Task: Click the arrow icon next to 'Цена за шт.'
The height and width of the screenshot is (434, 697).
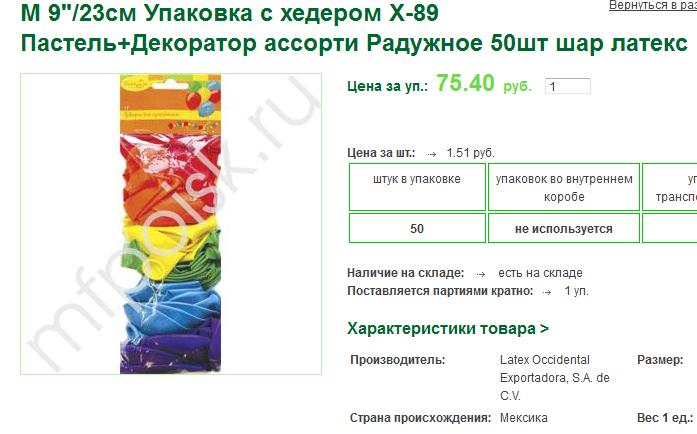Action: click(431, 154)
